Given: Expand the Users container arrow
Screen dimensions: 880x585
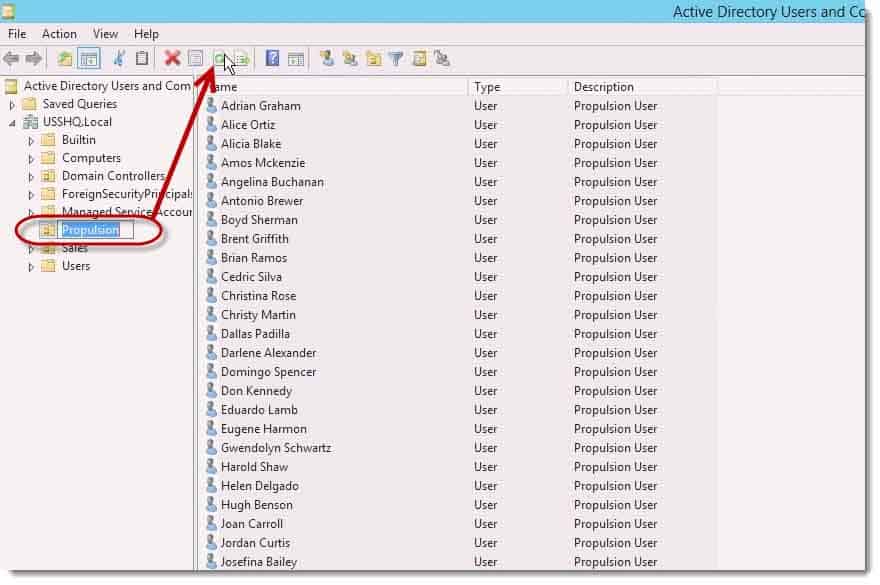Looking at the screenshot, I should tap(31, 267).
